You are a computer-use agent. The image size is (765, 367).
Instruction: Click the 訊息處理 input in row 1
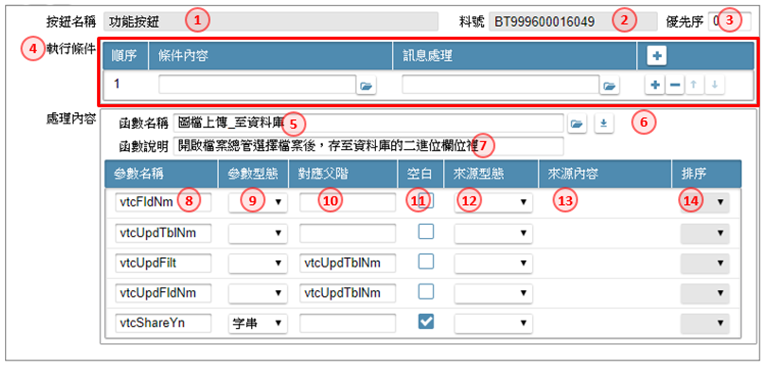coord(500,85)
